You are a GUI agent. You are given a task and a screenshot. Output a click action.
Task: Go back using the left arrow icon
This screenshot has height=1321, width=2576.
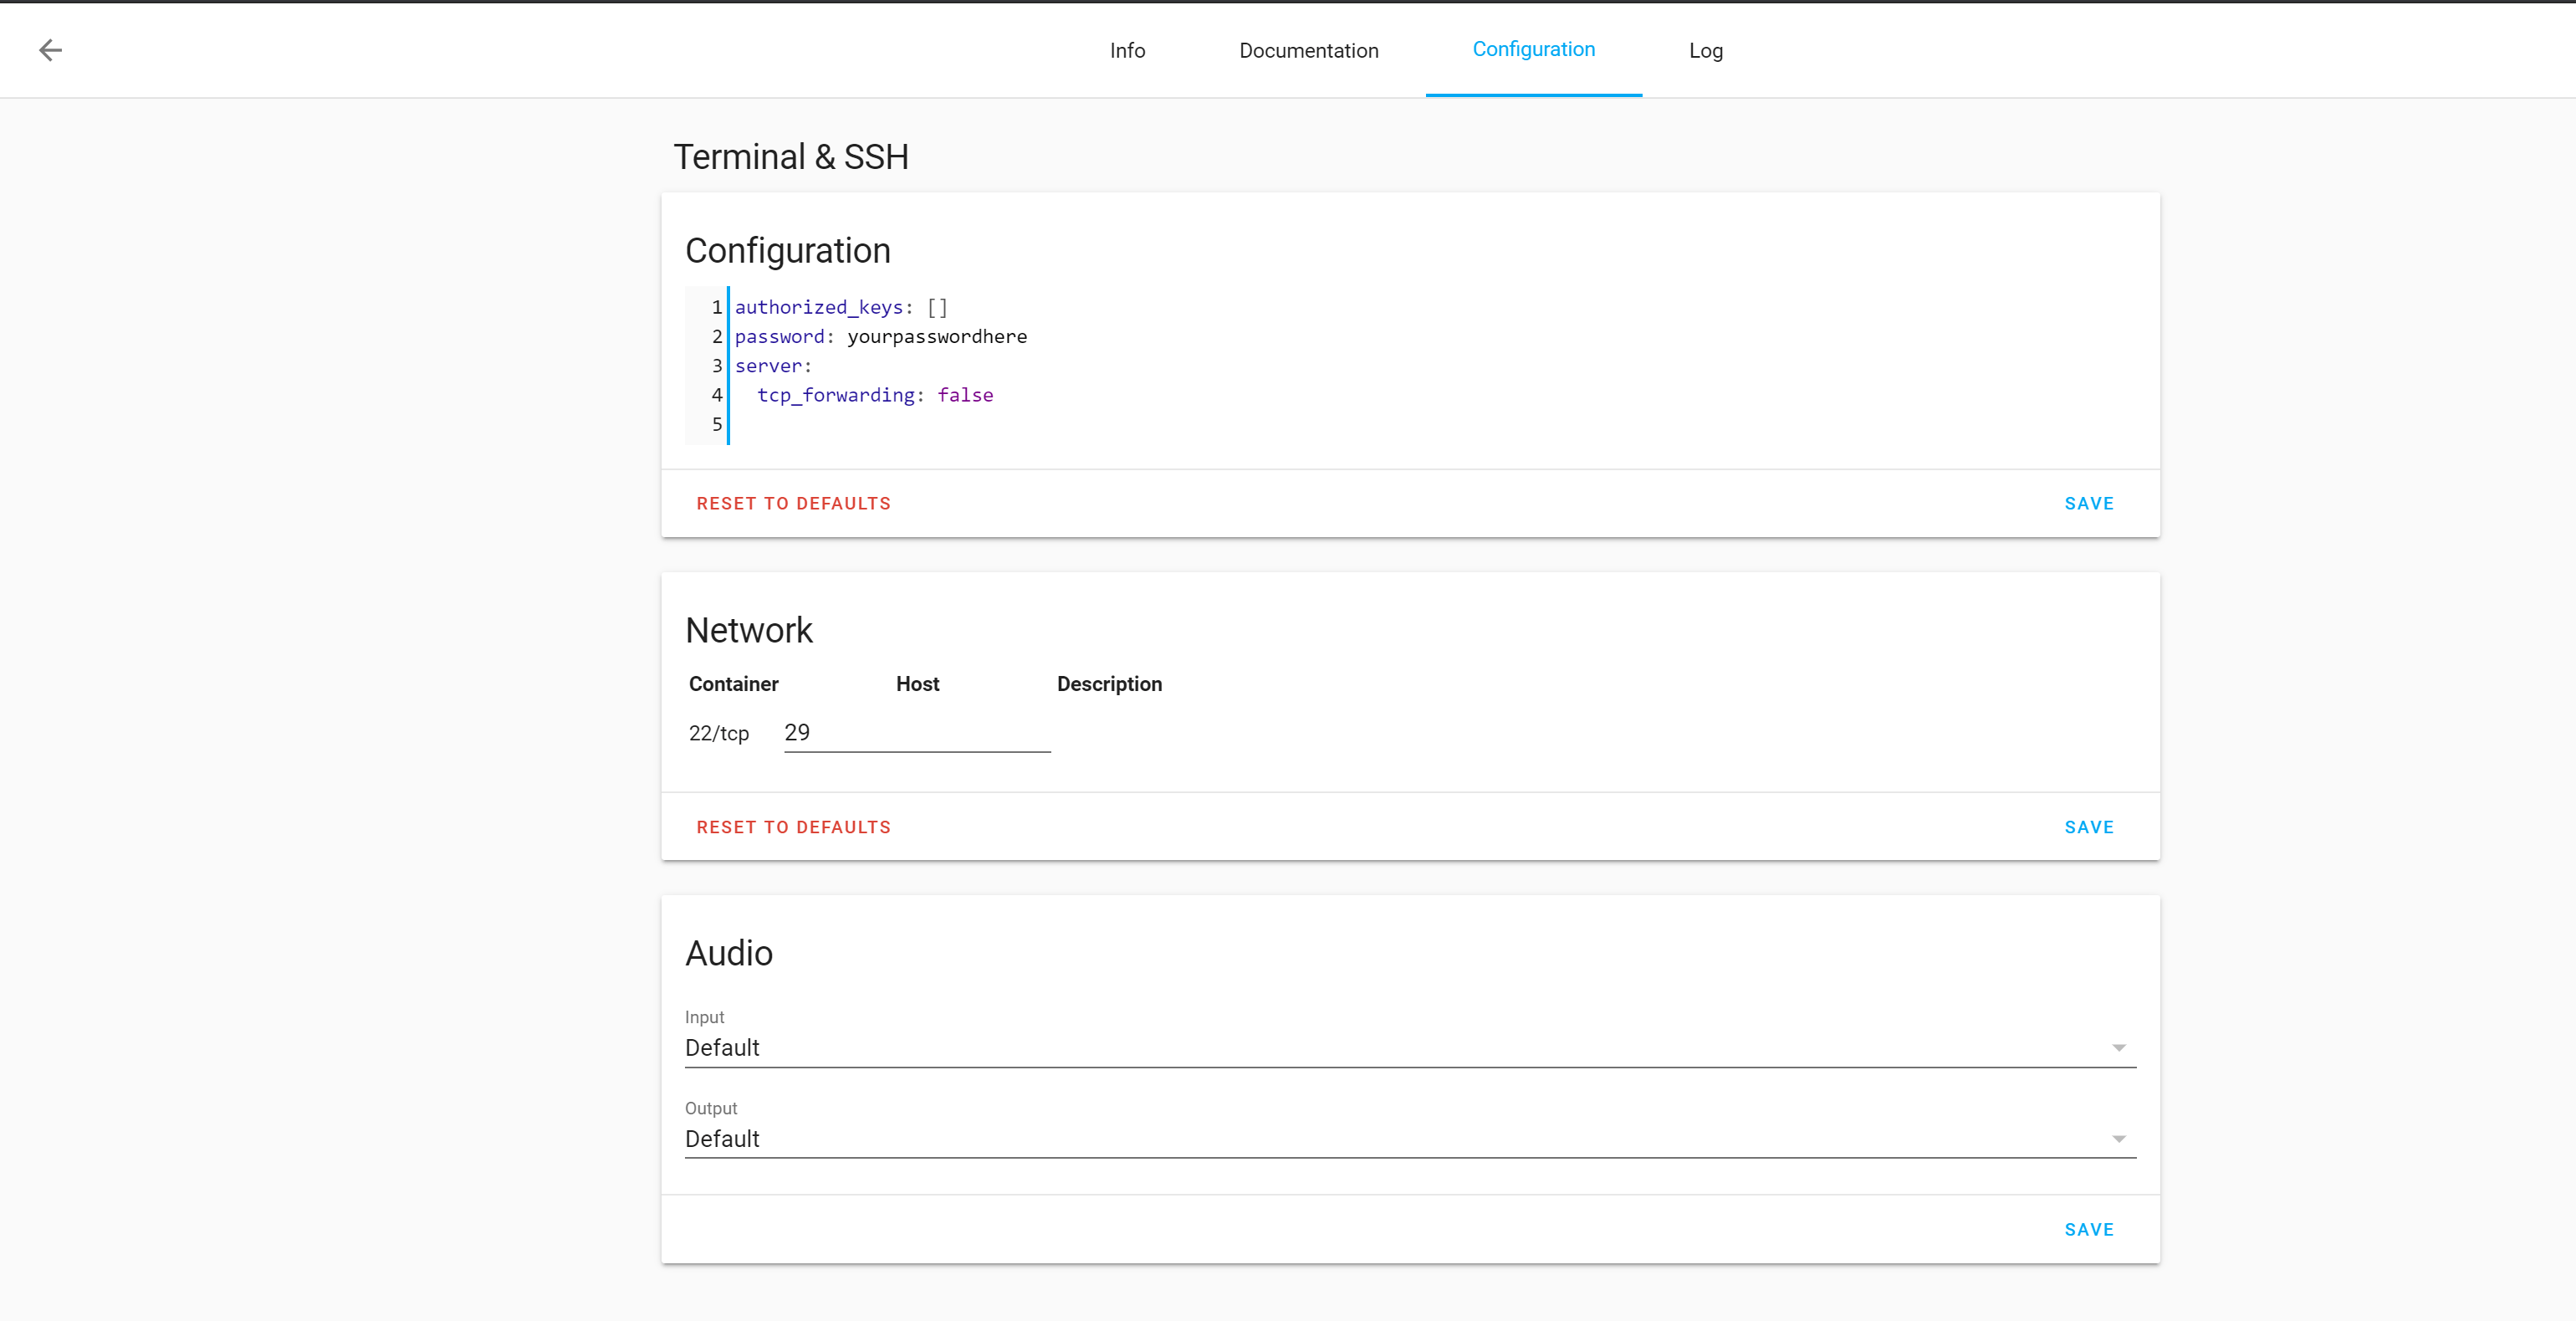(50, 50)
